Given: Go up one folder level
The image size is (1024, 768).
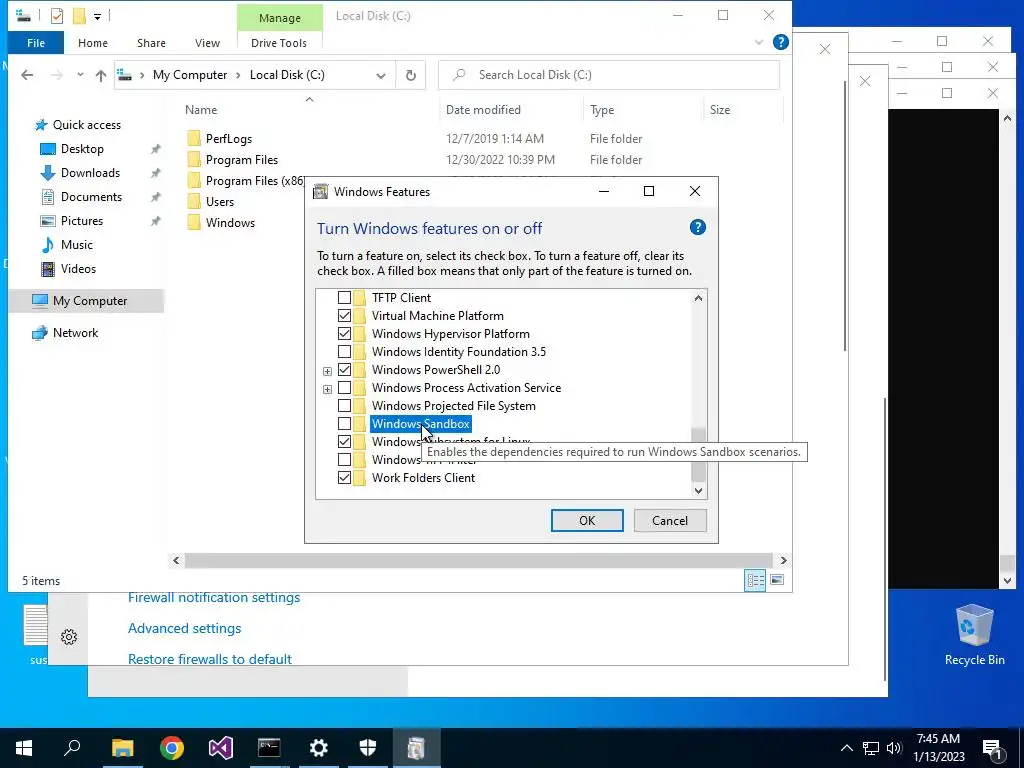Looking at the screenshot, I should click(101, 75).
